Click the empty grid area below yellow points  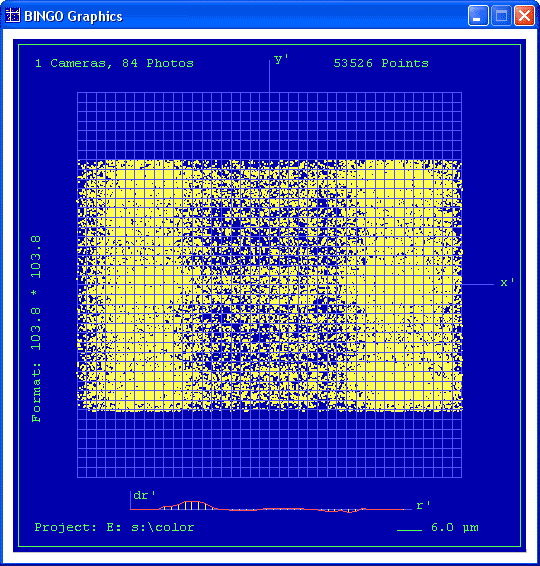[x=270, y=445]
